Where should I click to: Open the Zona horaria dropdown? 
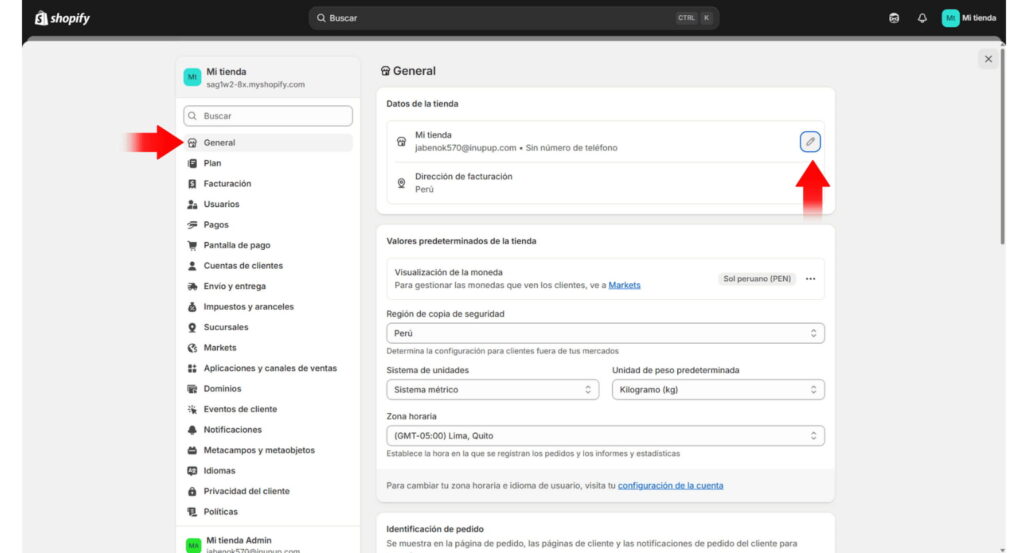605,436
